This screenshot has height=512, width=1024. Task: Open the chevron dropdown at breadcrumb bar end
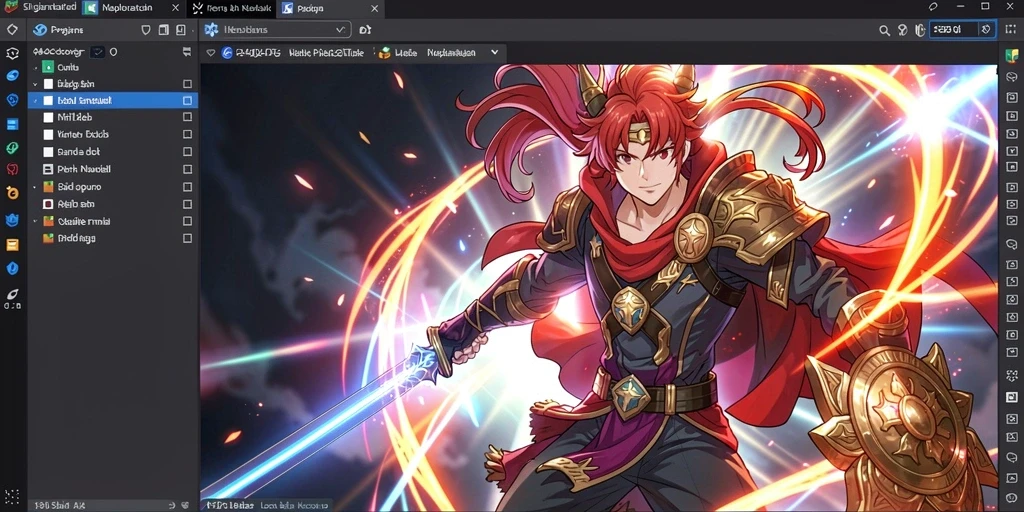pyautogui.click(x=494, y=52)
